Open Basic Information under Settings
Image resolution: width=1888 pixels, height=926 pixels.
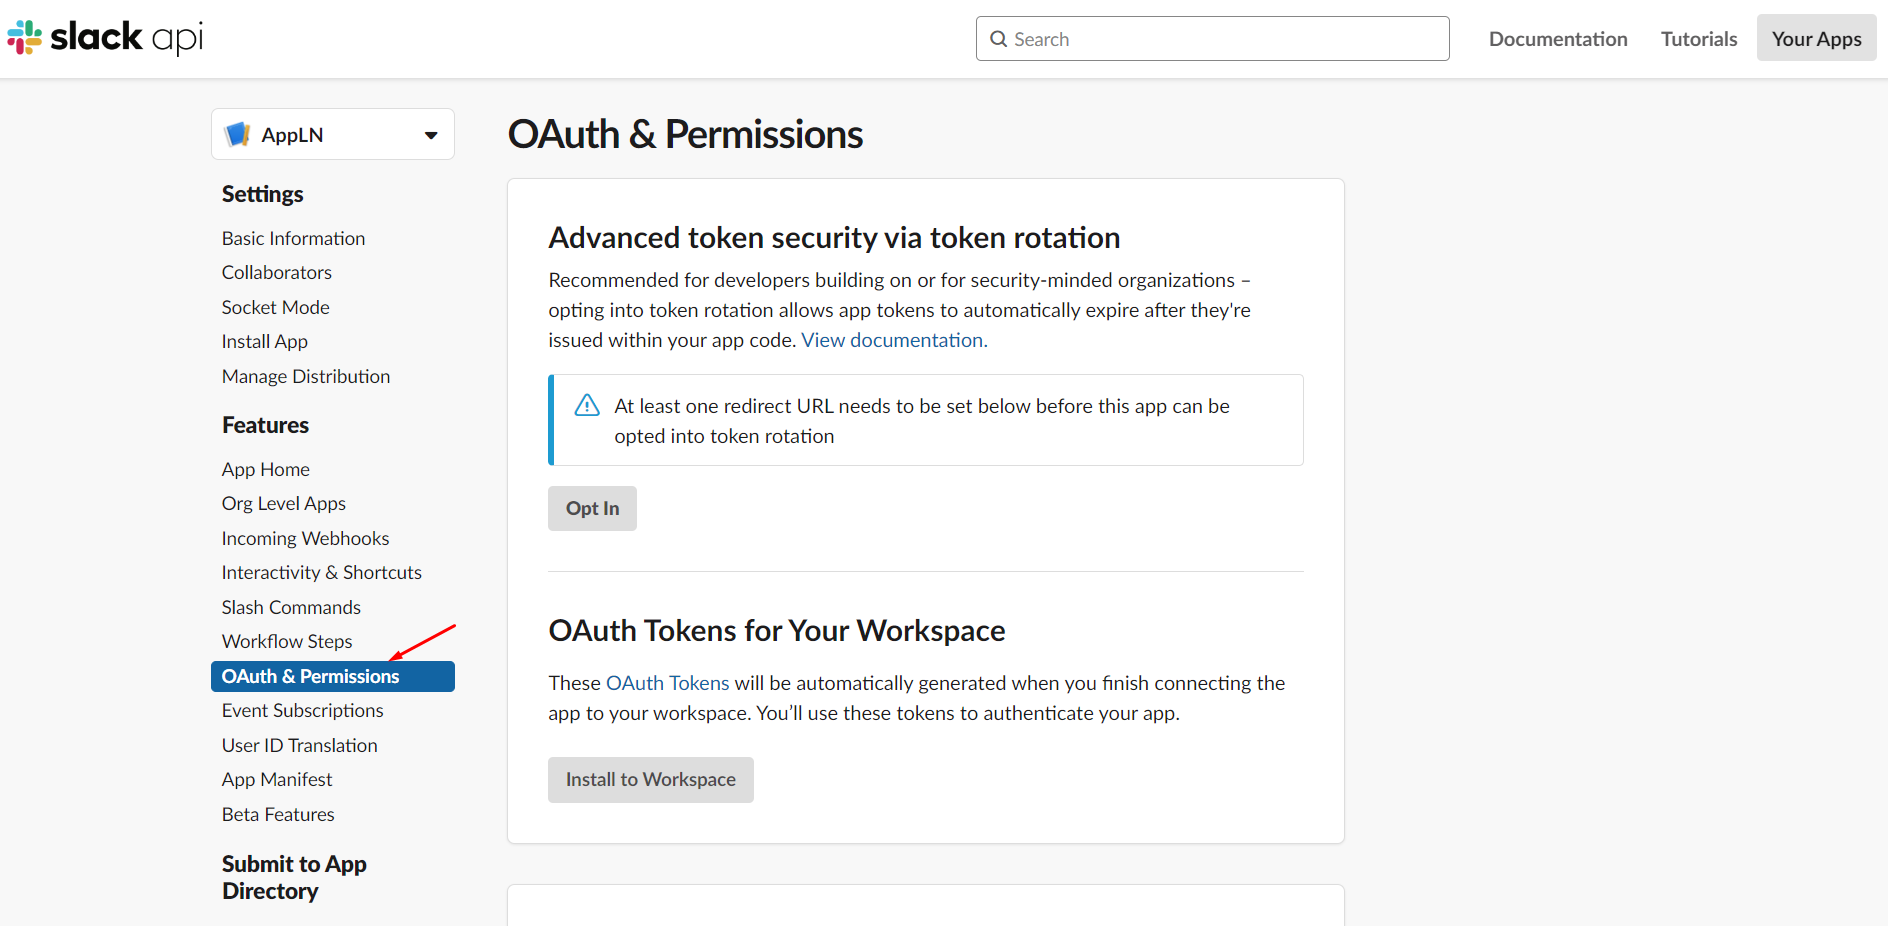293,238
